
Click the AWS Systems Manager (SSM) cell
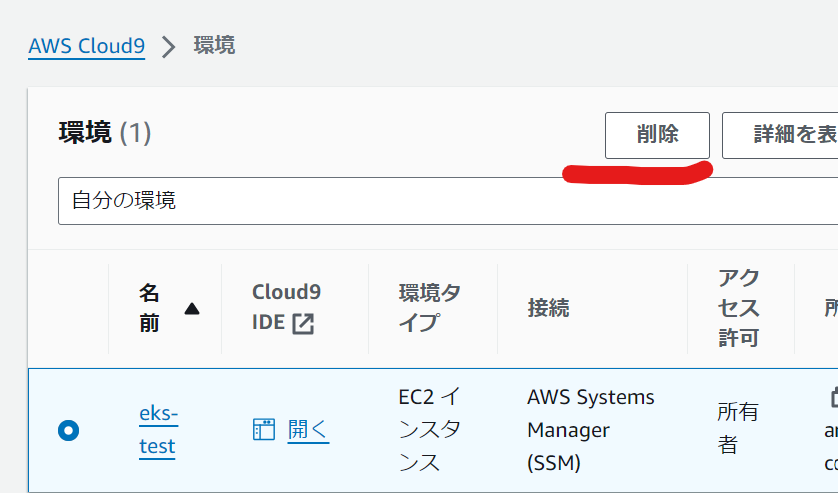click(591, 430)
